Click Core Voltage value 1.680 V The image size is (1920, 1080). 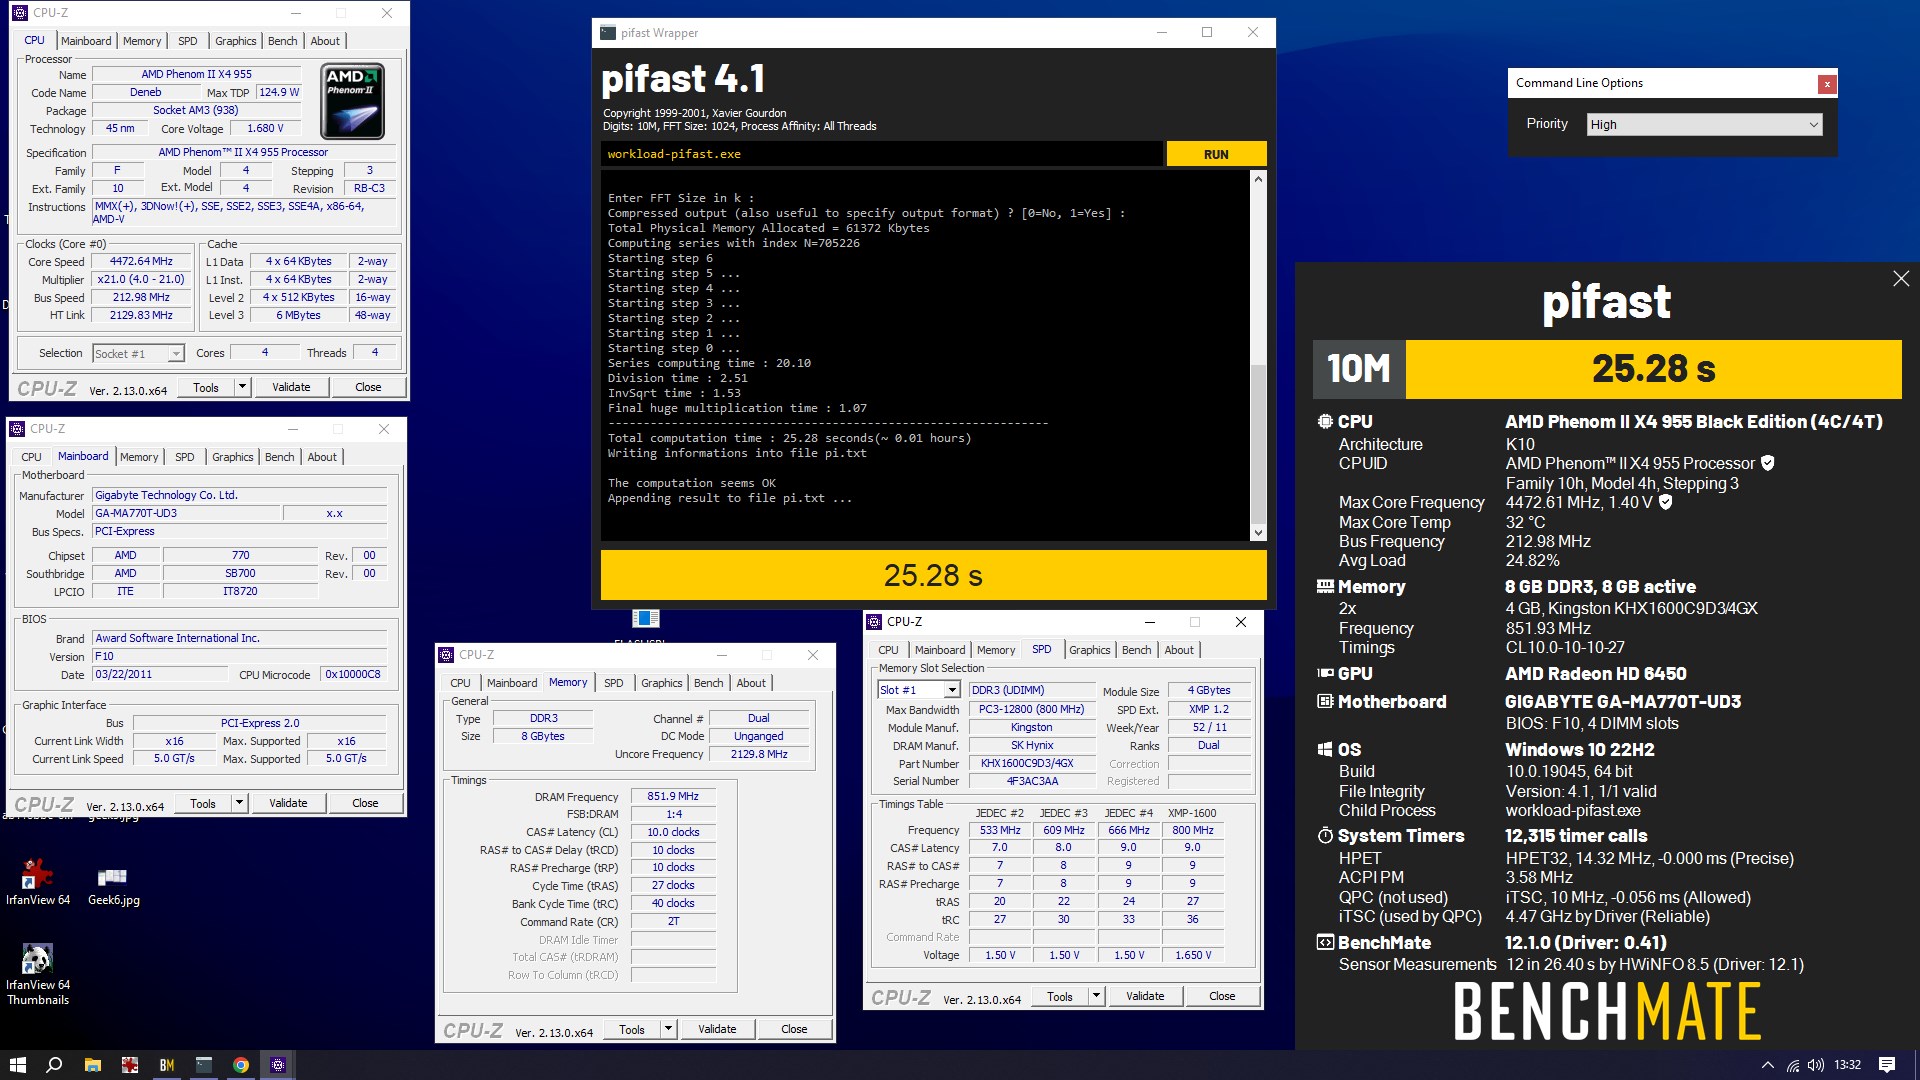(266, 128)
